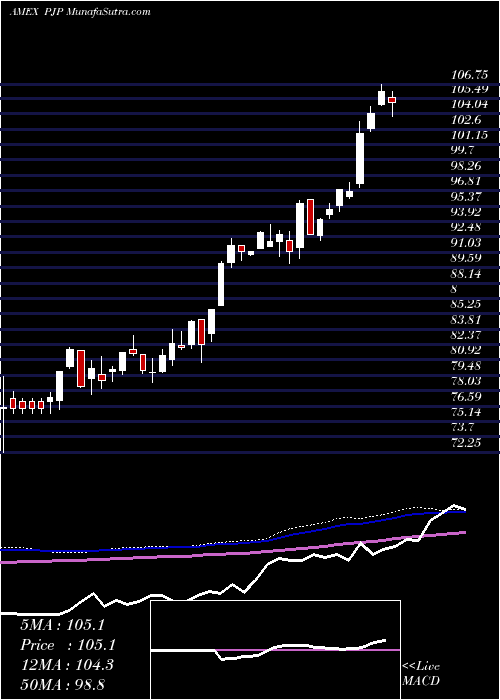Click the 72.25 price axis label
The height and width of the screenshot is (700, 500).
pyautogui.click(x=466, y=442)
